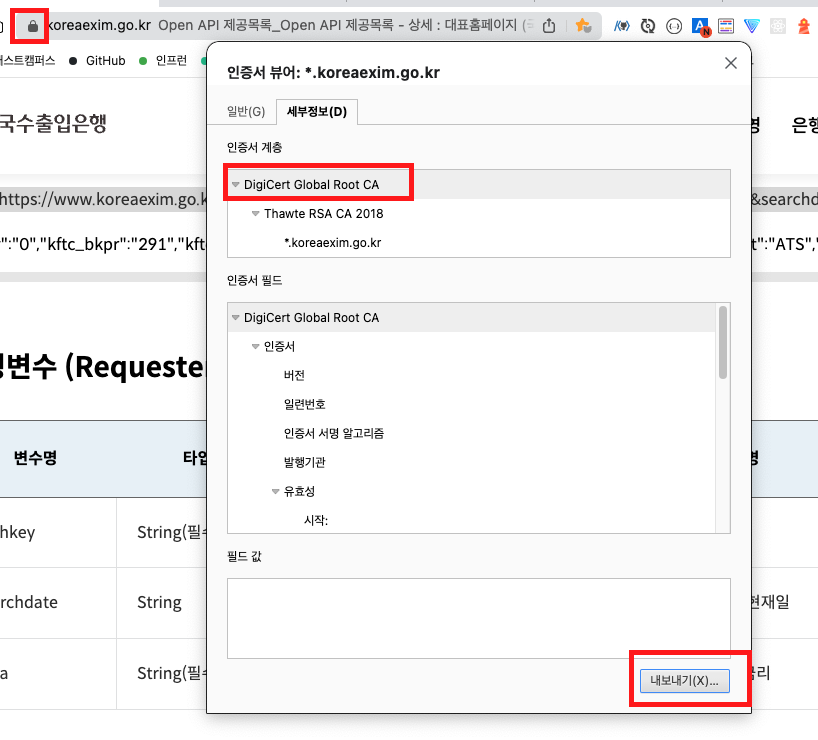The image size is (818, 740).
Task: Open the orange figure extension icon
Action: coord(804,26)
